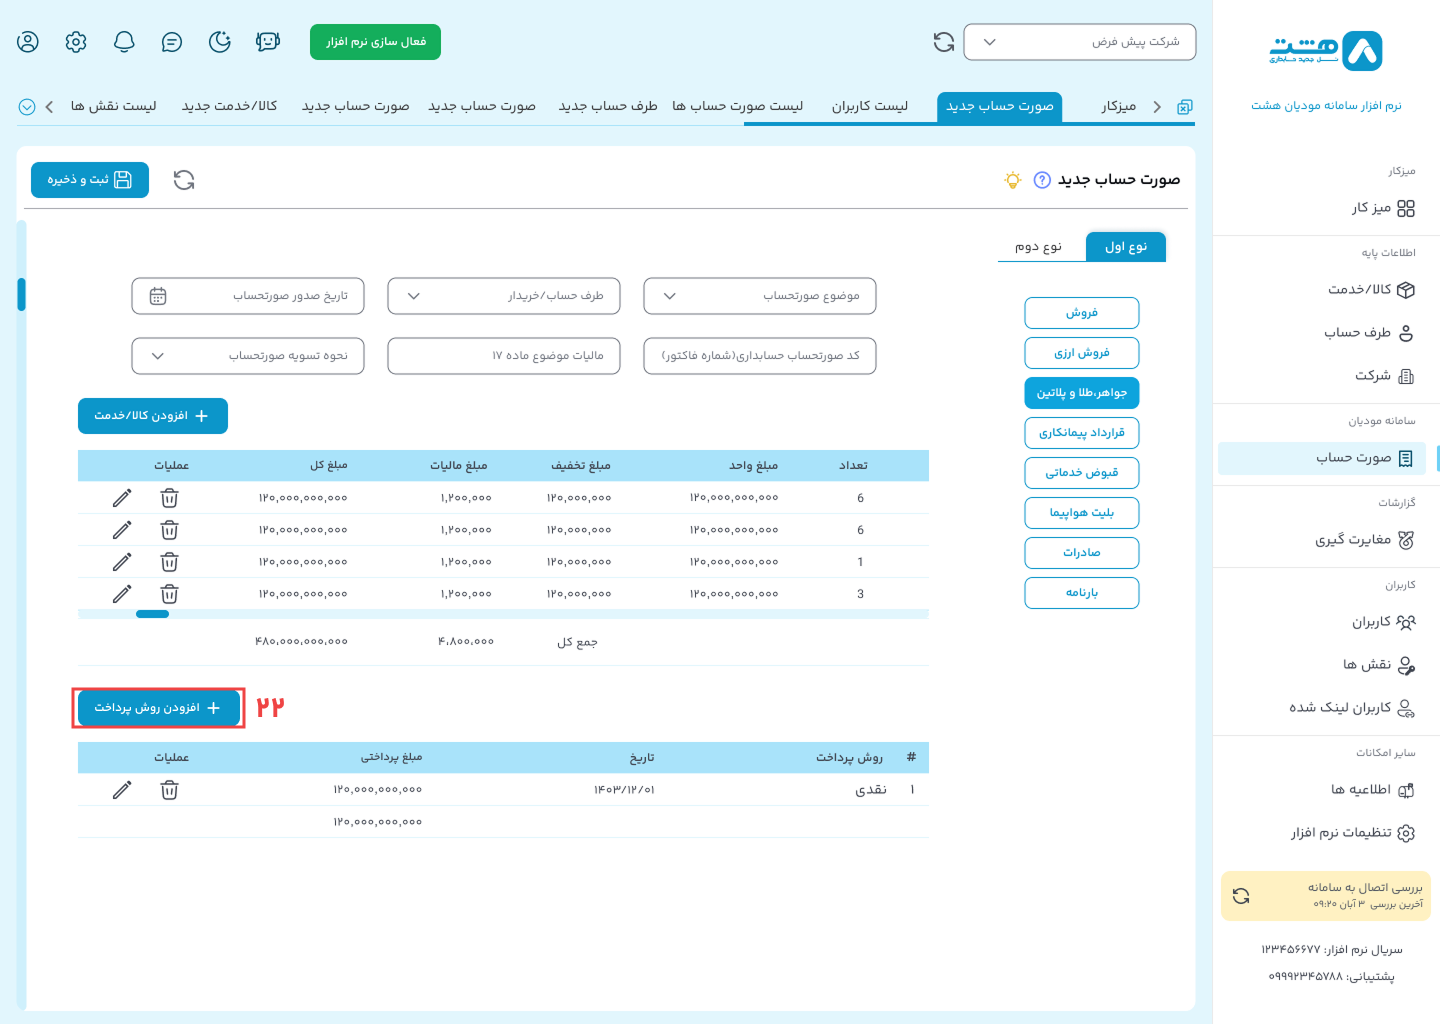Viewport: 1440px width, 1024px height.
Task: Click the horizontal scrollbar under items table
Action: tap(153, 614)
